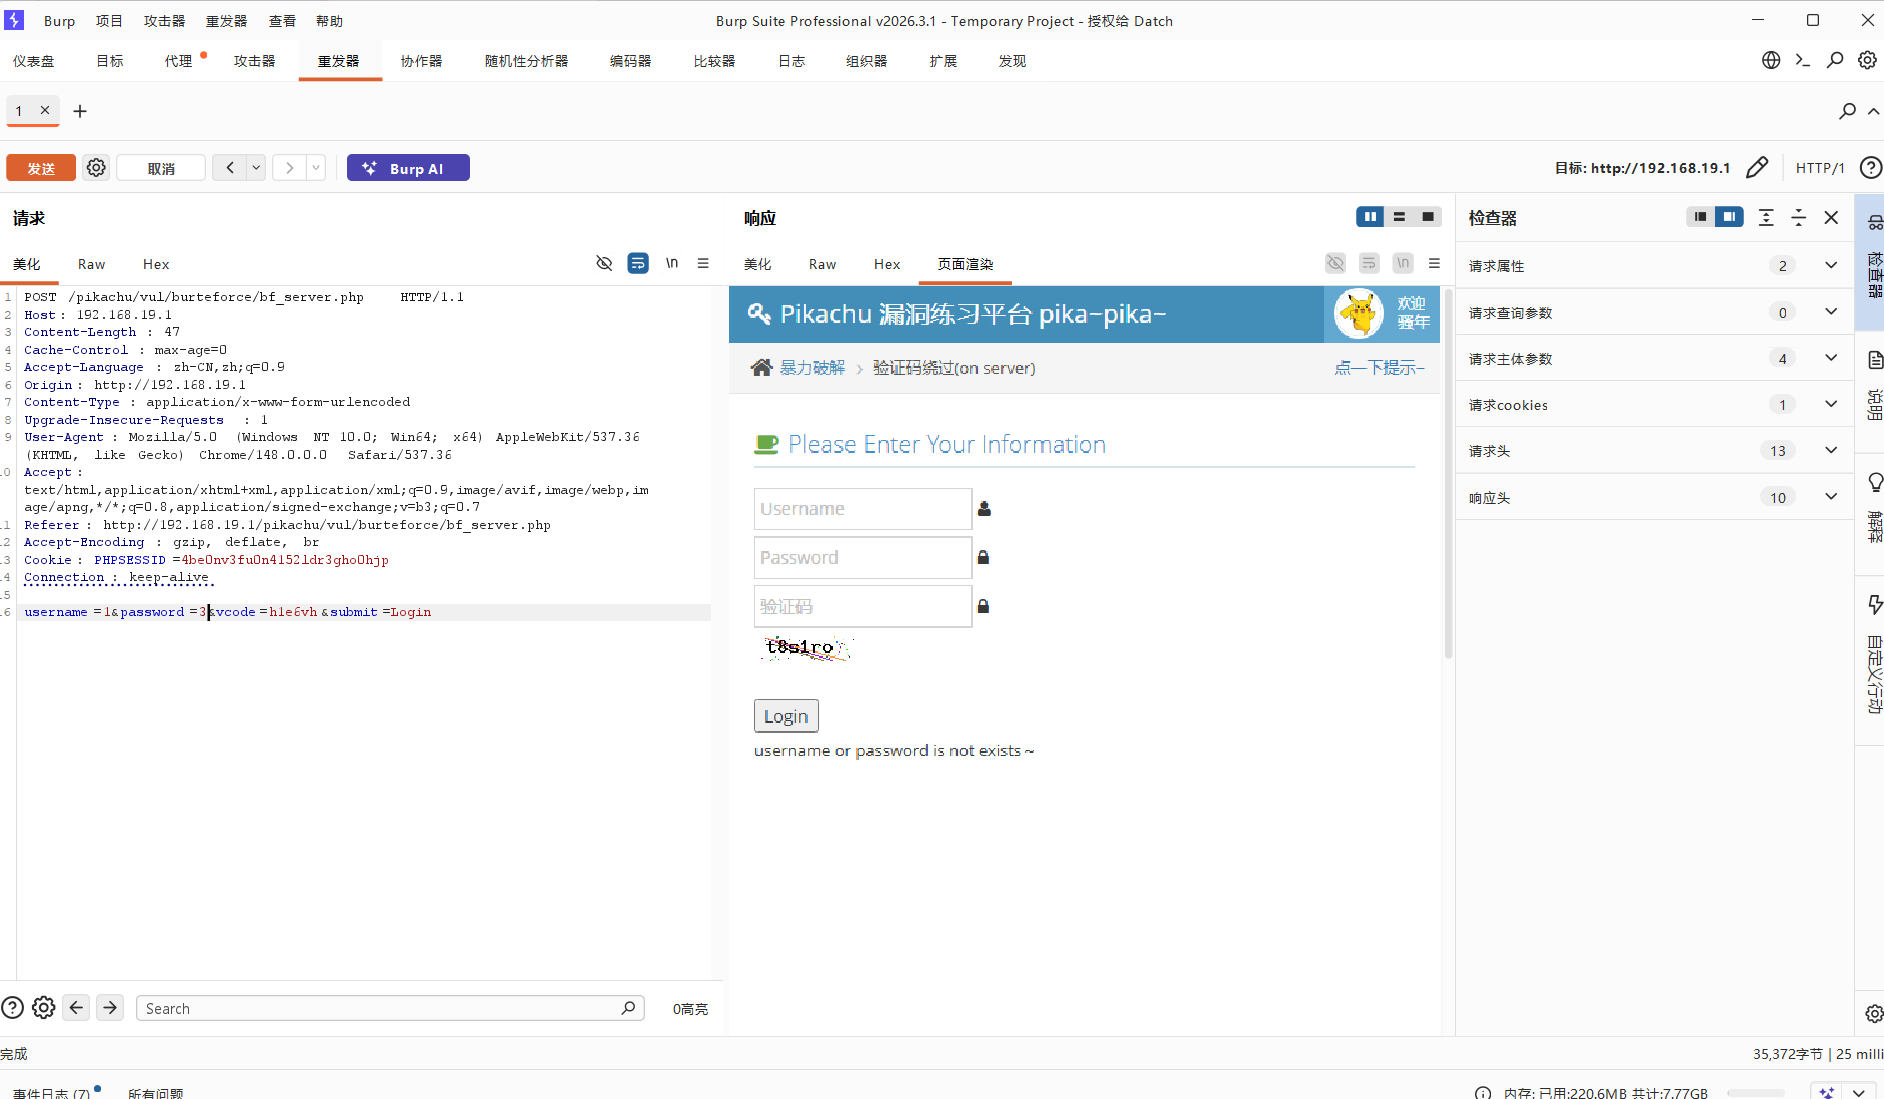Toggle hidden characters eye icon in the request pane
The width and height of the screenshot is (1884, 1099).
[604, 263]
